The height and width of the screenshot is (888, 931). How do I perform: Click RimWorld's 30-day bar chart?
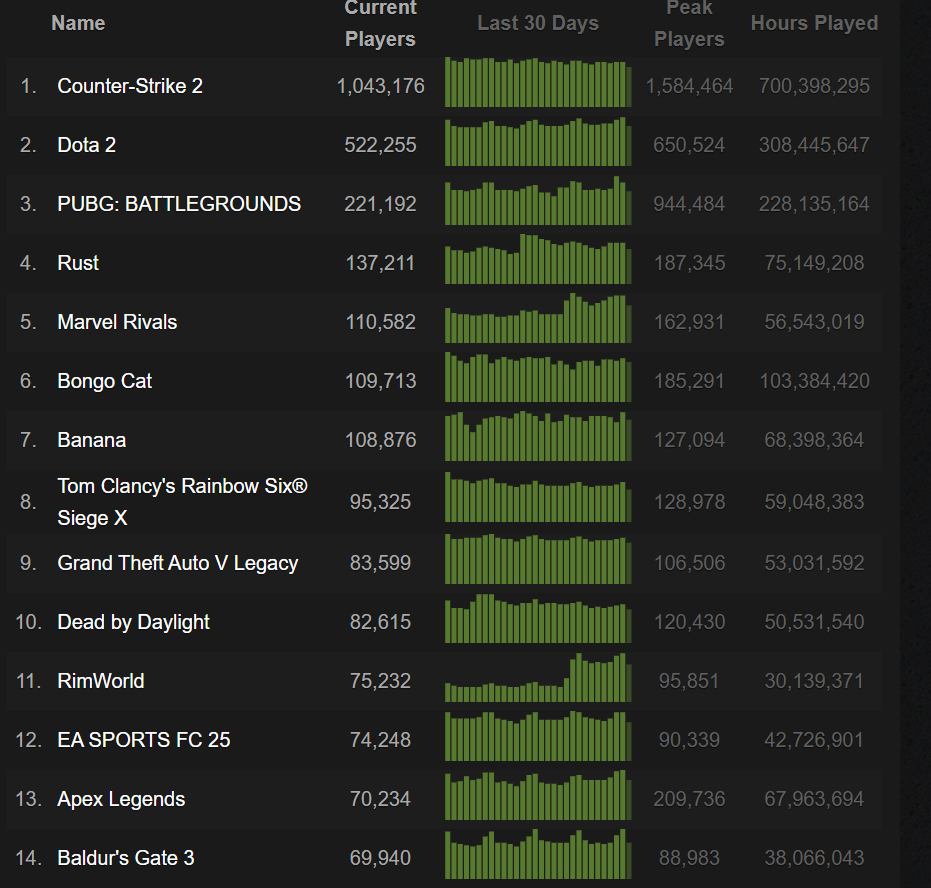coord(538,677)
